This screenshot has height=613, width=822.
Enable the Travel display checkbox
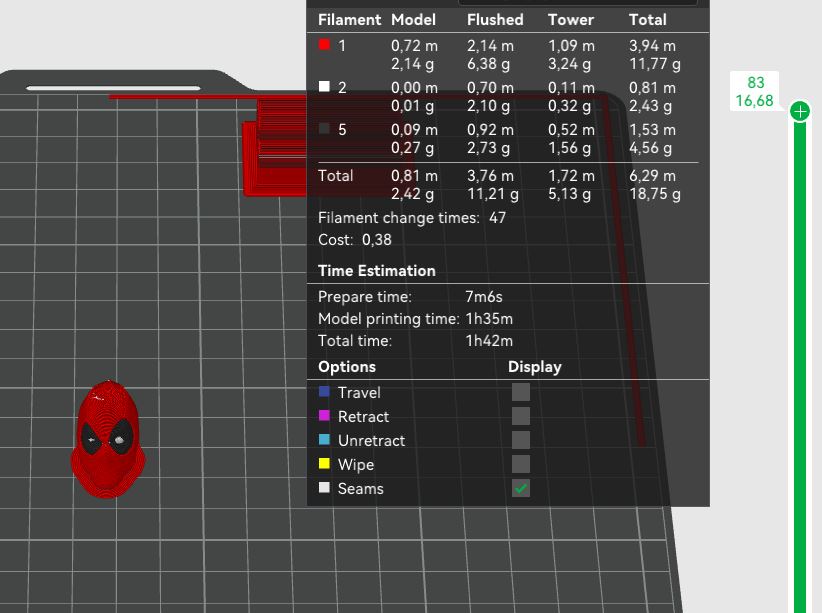[521, 392]
